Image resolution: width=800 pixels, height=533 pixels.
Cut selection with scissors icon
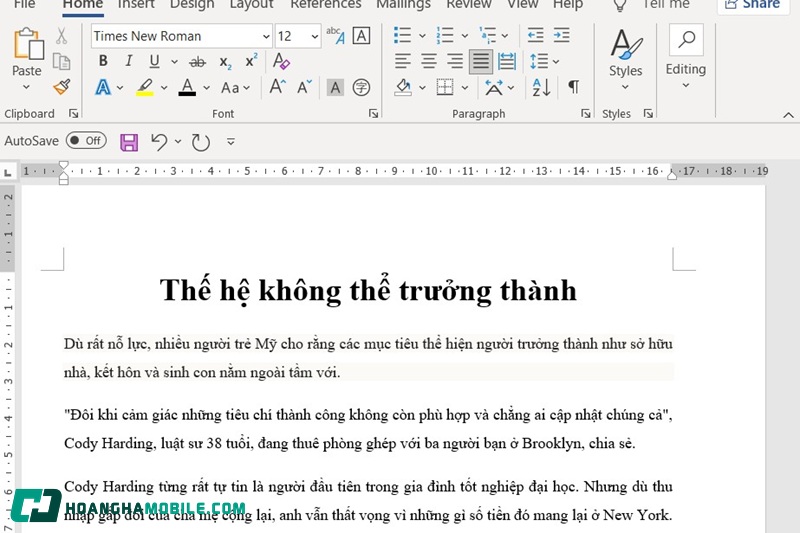[x=61, y=37]
